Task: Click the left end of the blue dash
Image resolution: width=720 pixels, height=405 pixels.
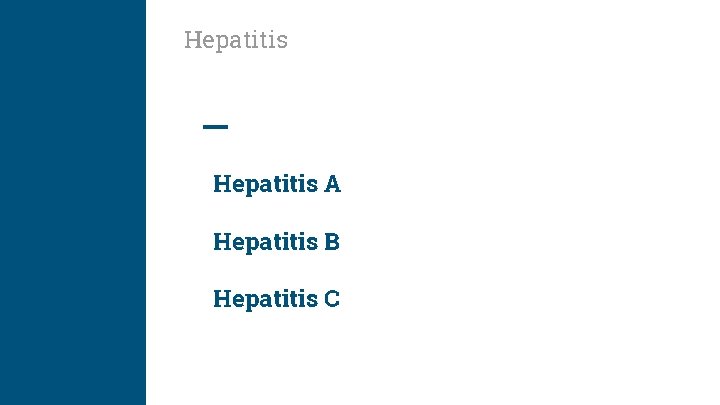Action: [205, 127]
